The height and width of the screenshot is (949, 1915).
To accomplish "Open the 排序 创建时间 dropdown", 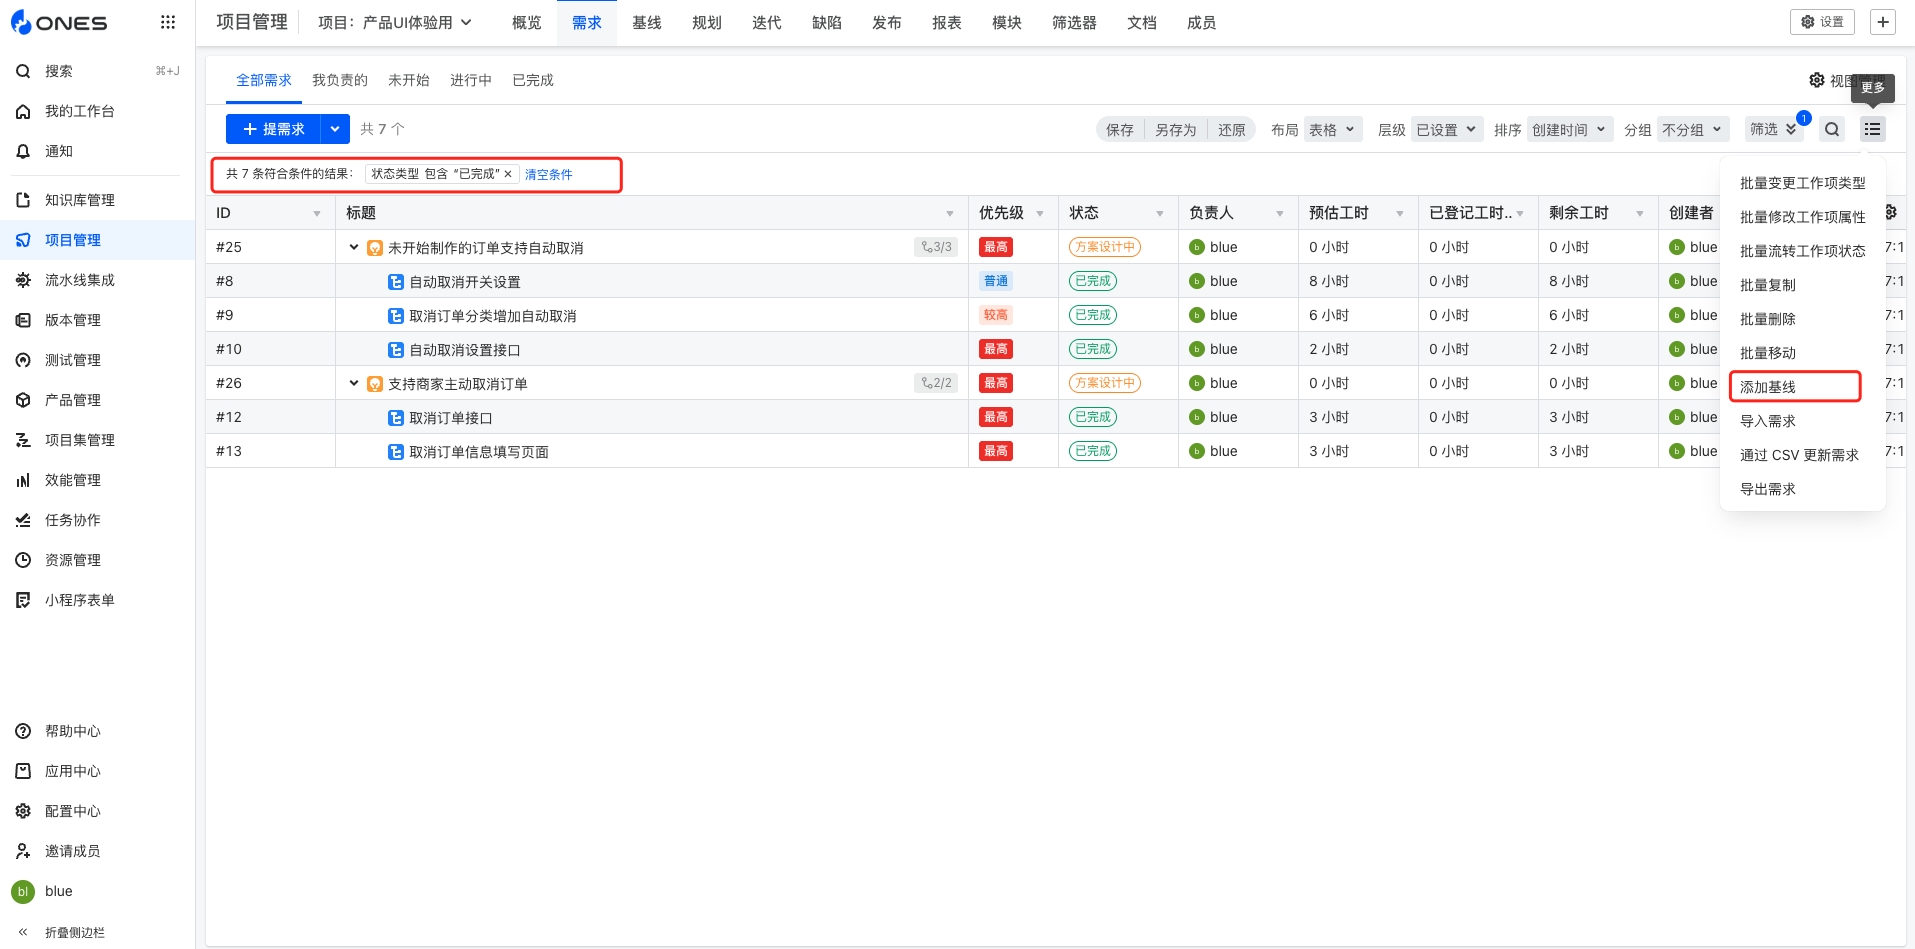I will pyautogui.click(x=1570, y=130).
